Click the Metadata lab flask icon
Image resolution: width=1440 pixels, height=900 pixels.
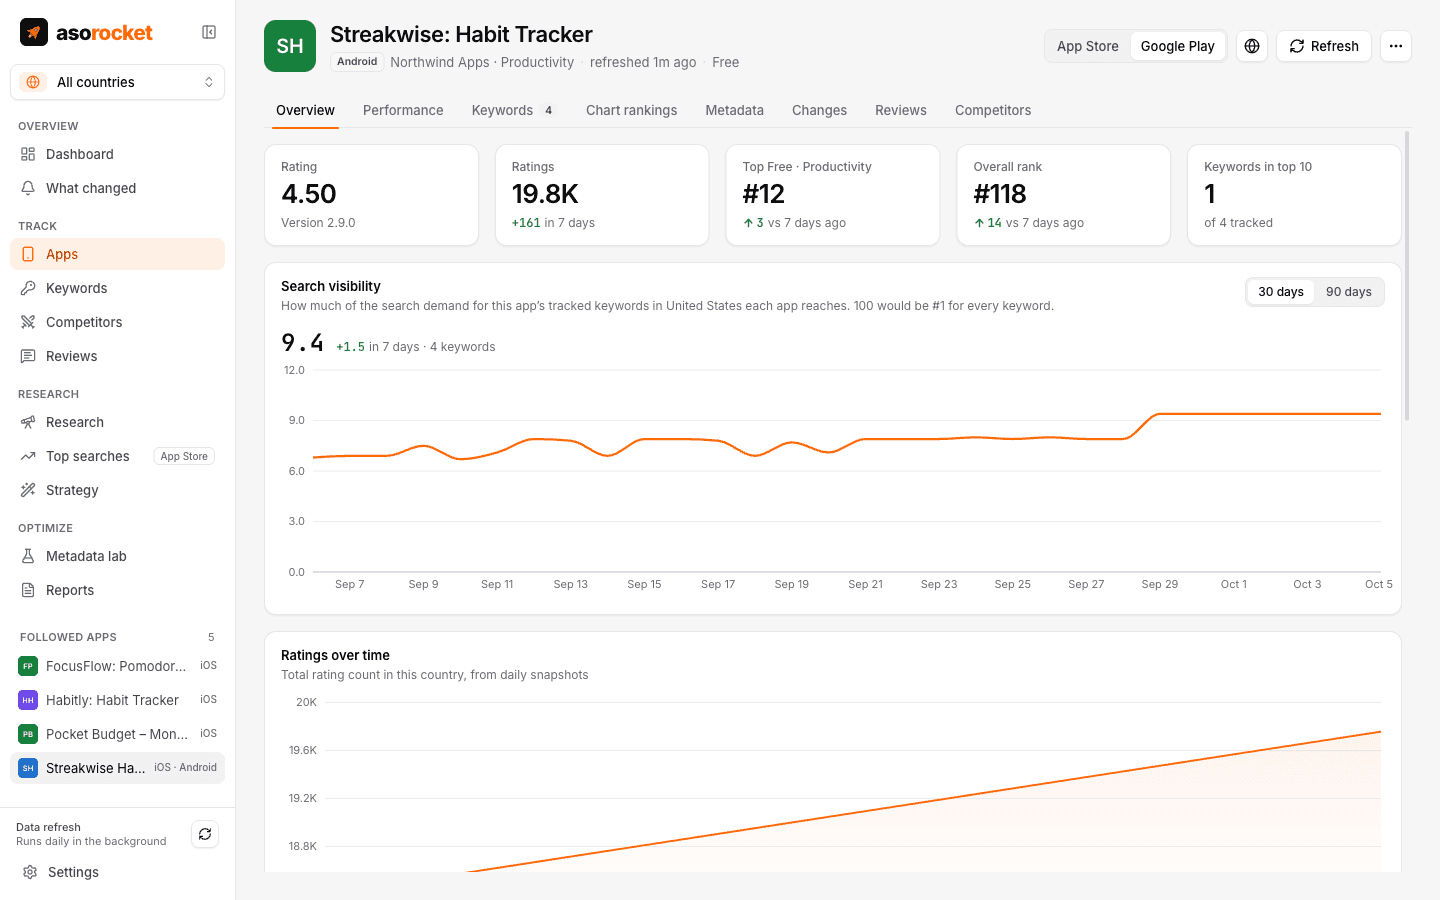[x=28, y=556]
